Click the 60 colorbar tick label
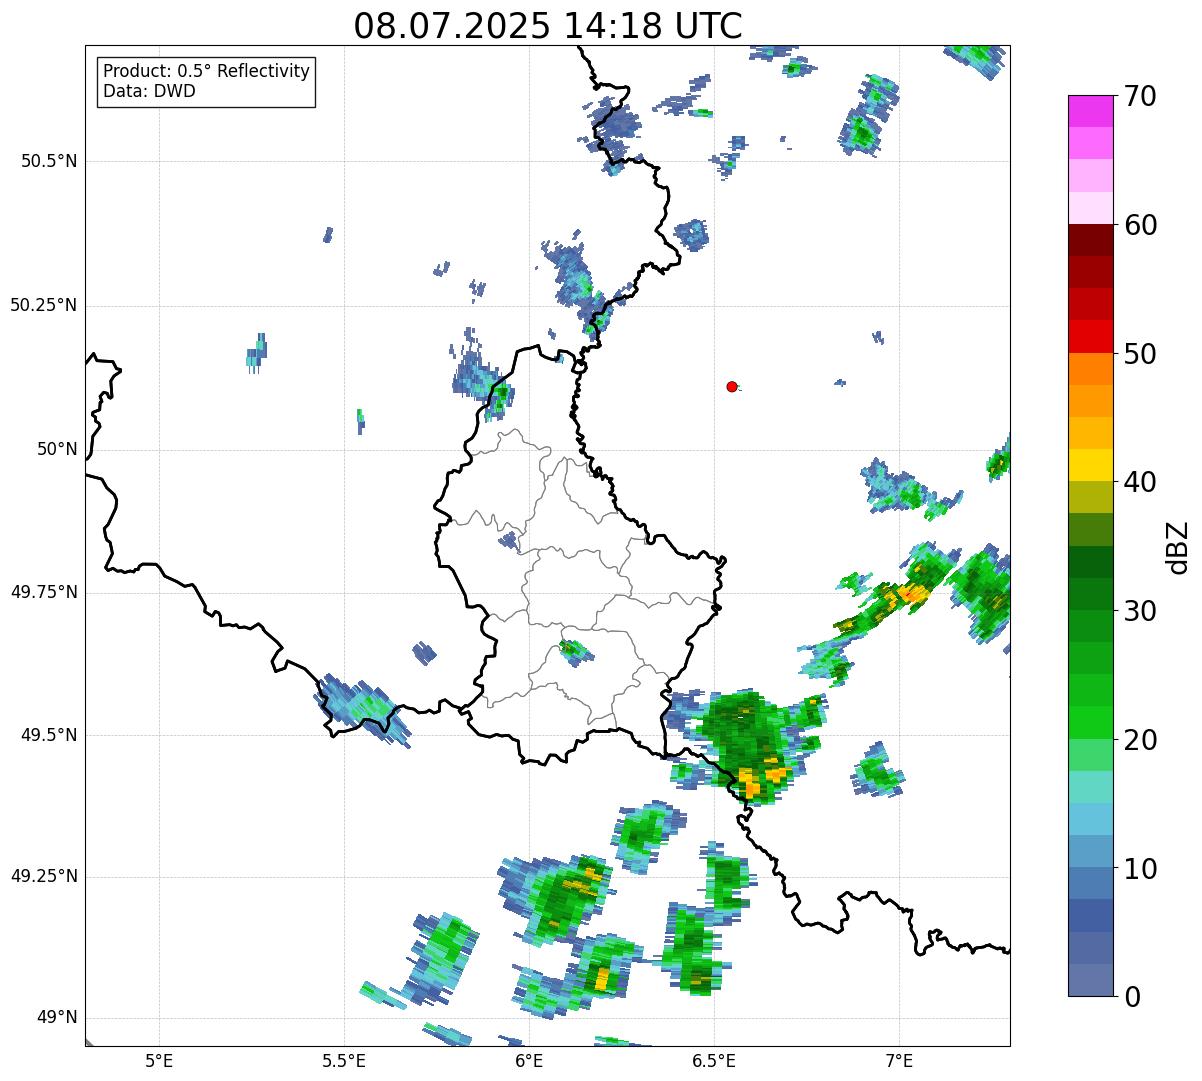This screenshot has width=1202, height=1081. 1140,225
